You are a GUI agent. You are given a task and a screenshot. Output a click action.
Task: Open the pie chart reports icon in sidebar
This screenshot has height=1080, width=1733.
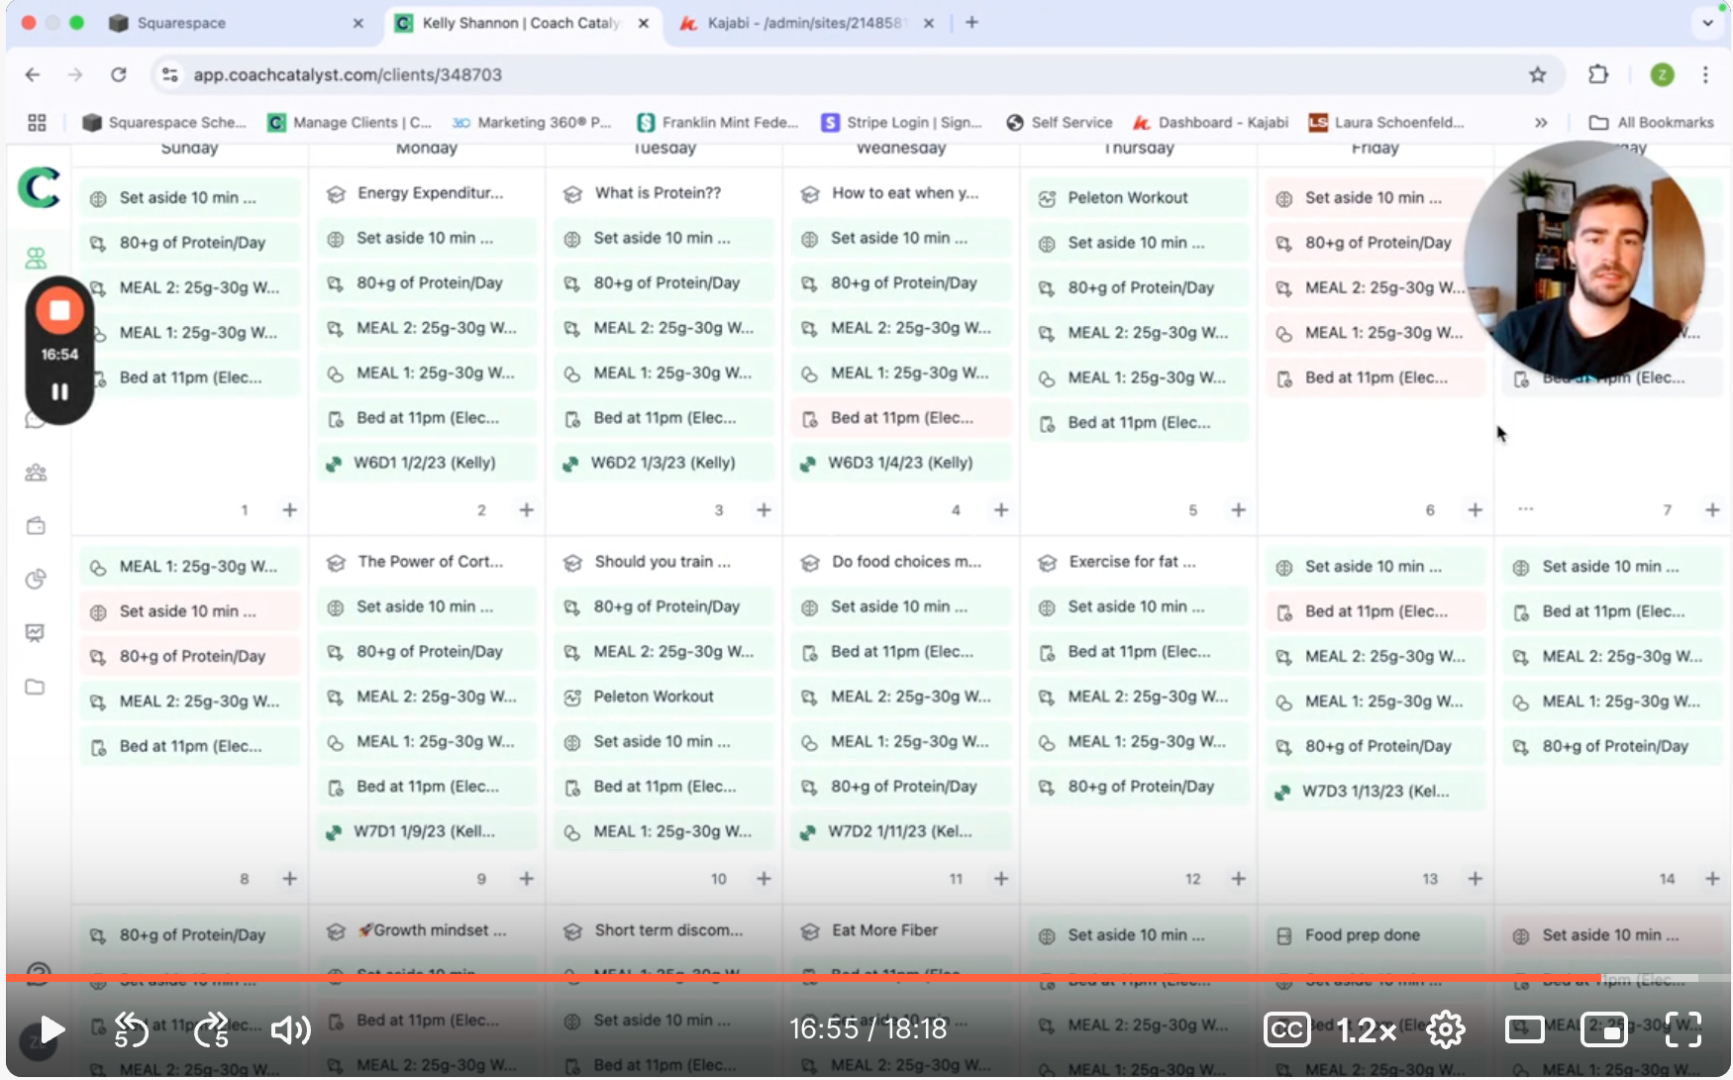[36, 579]
